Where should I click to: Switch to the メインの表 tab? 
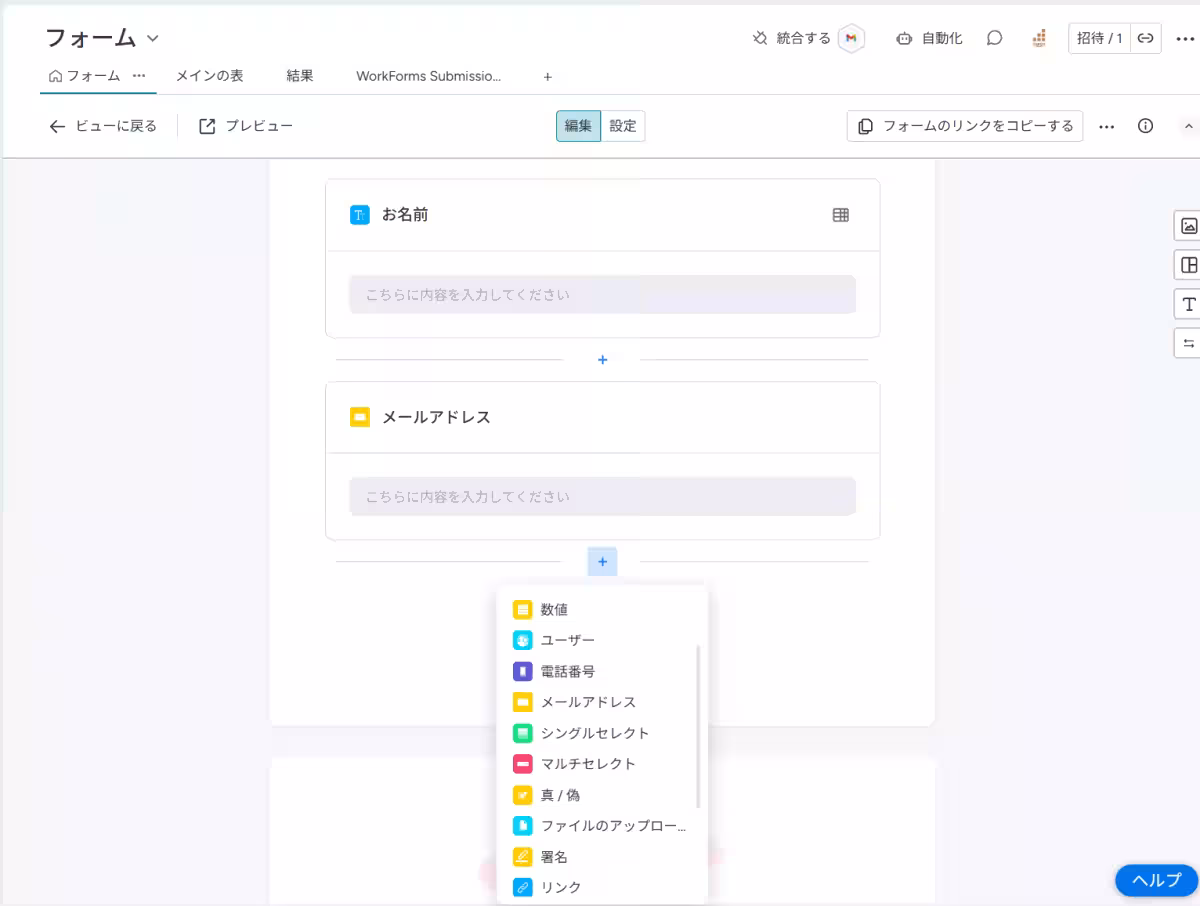208,76
